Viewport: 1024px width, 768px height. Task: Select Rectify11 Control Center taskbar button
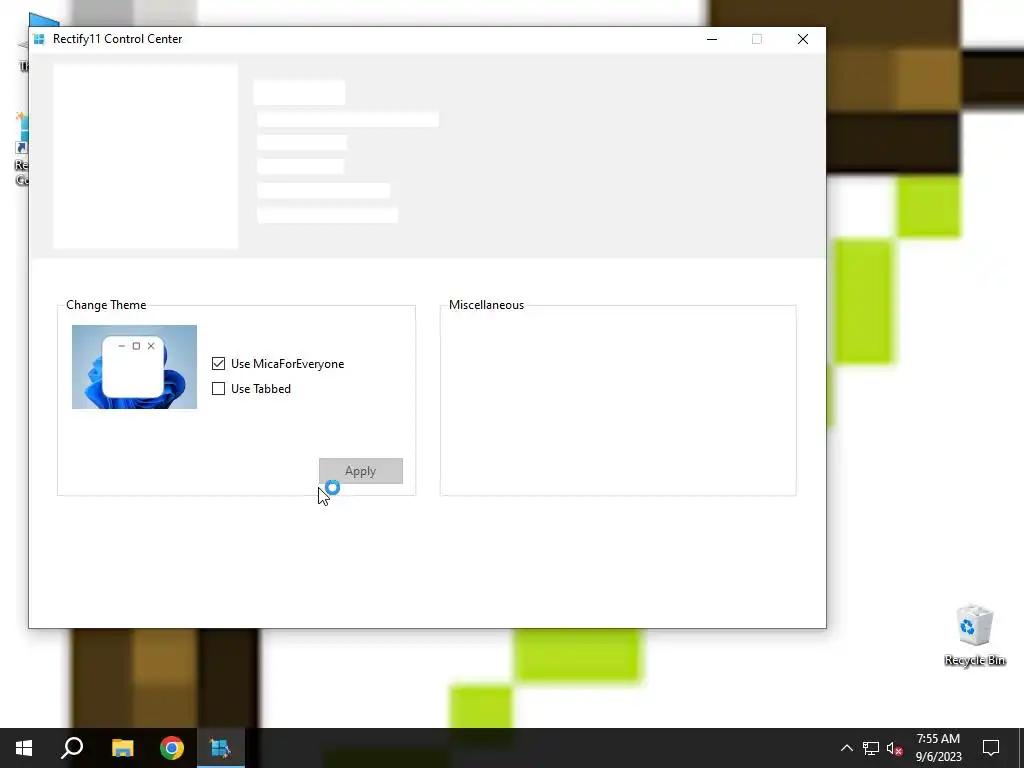click(x=221, y=748)
